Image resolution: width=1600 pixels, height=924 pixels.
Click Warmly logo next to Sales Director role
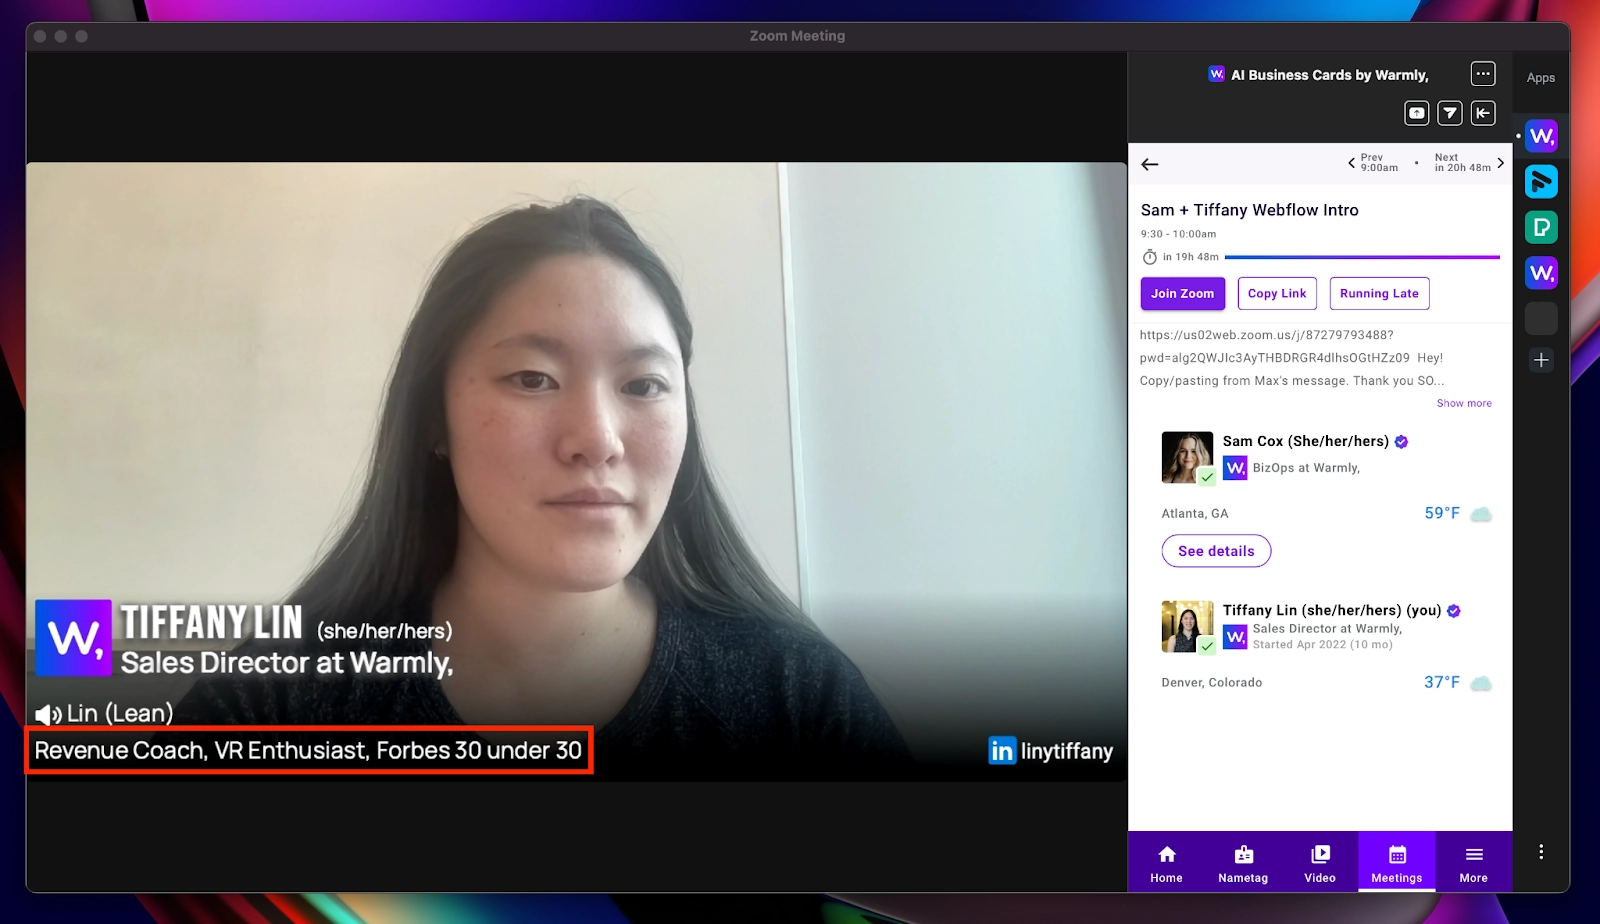(1235, 637)
